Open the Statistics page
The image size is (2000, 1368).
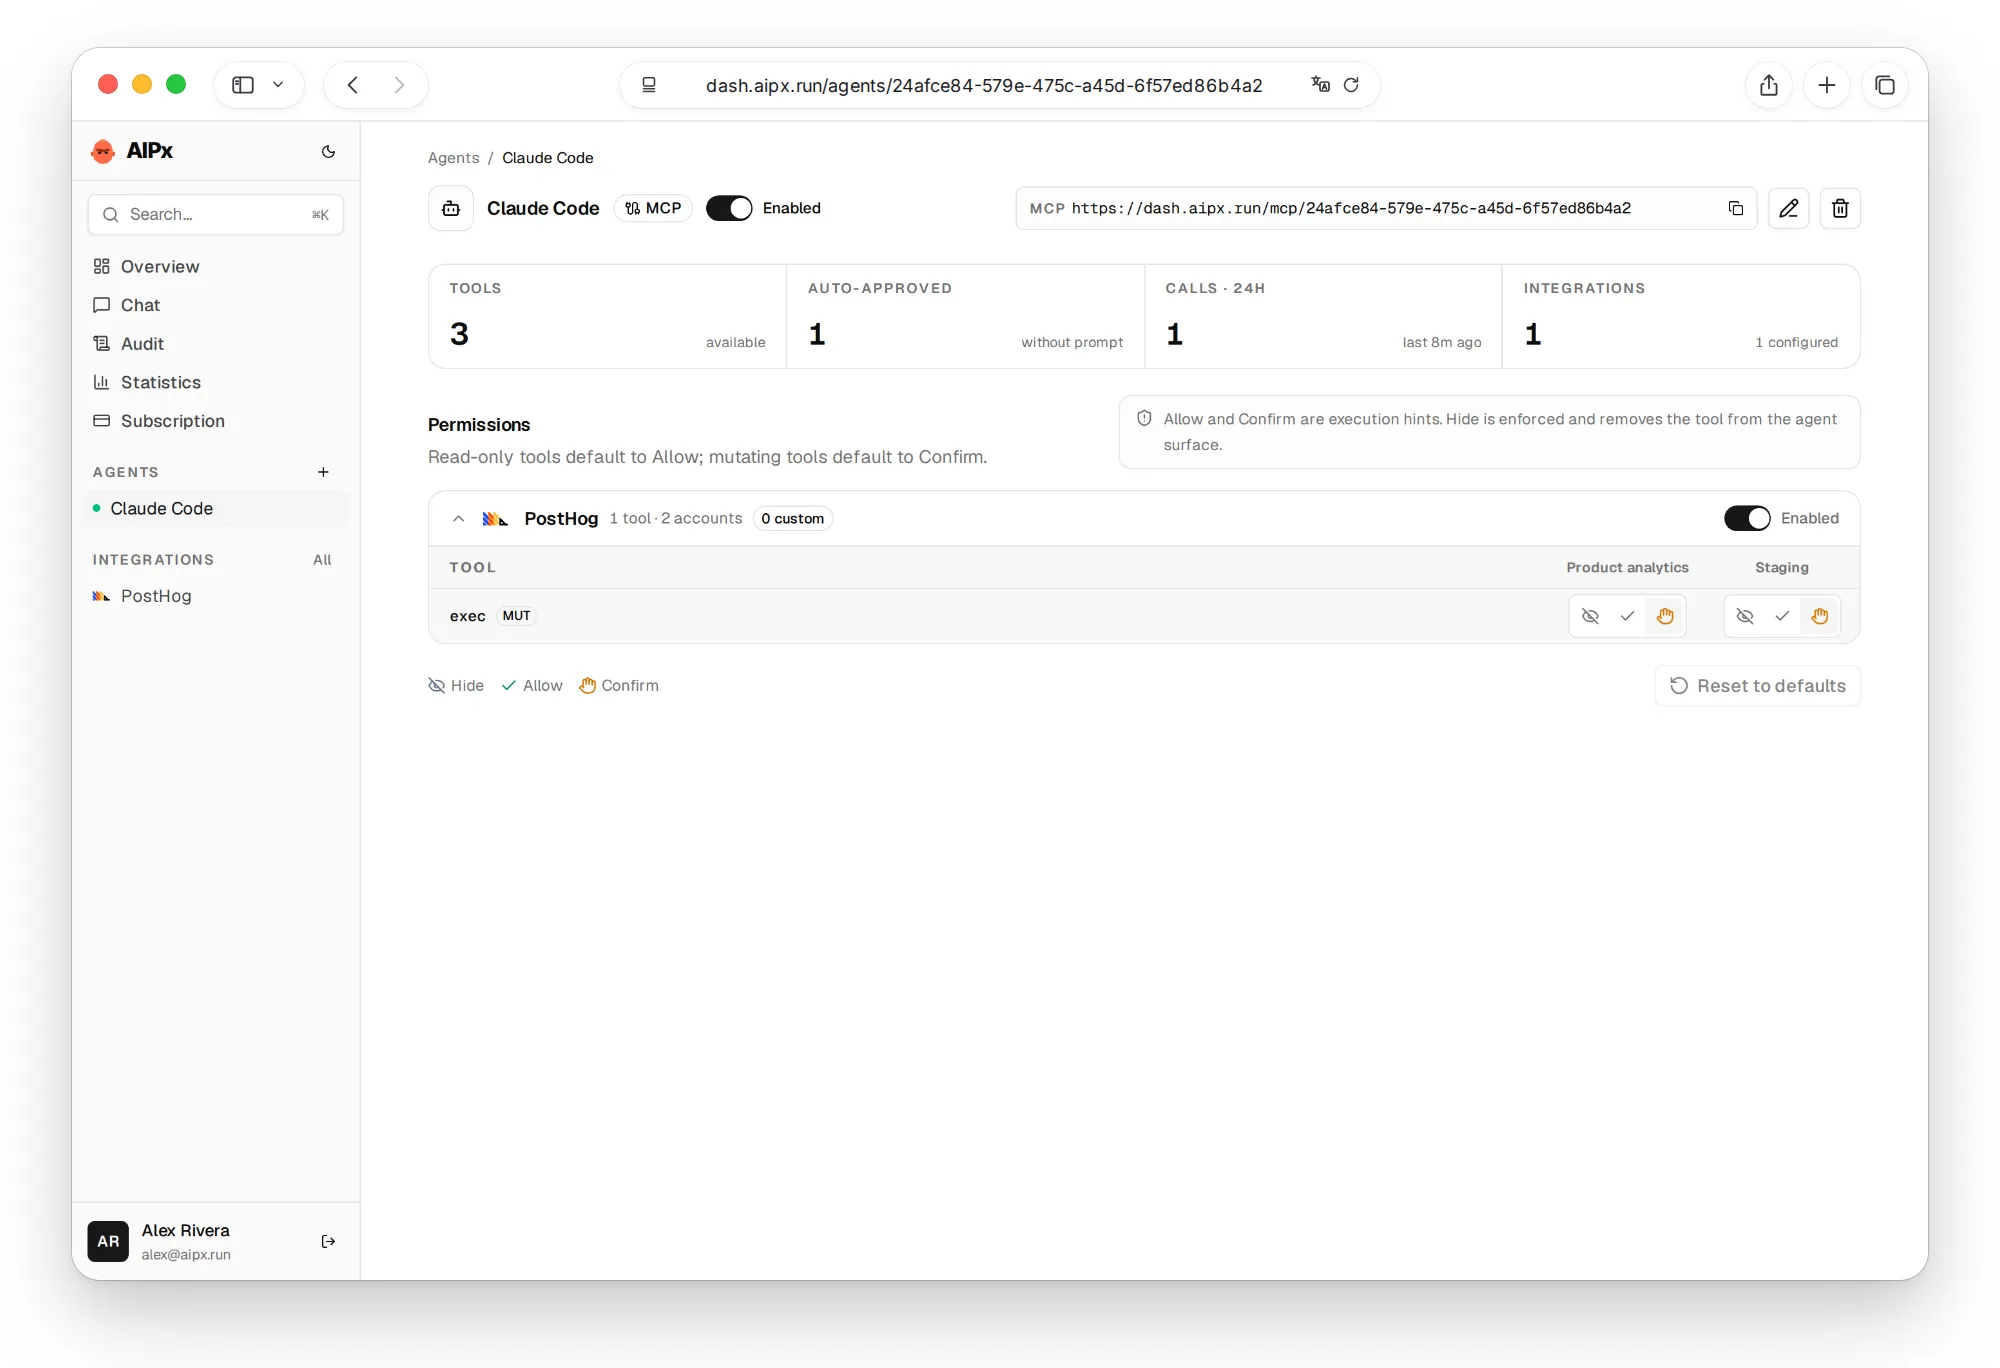(216, 382)
